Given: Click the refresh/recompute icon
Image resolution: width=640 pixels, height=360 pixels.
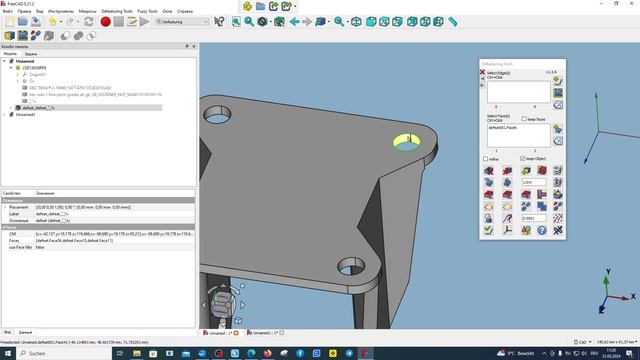Looking at the screenshot, I should click(x=89, y=22).
